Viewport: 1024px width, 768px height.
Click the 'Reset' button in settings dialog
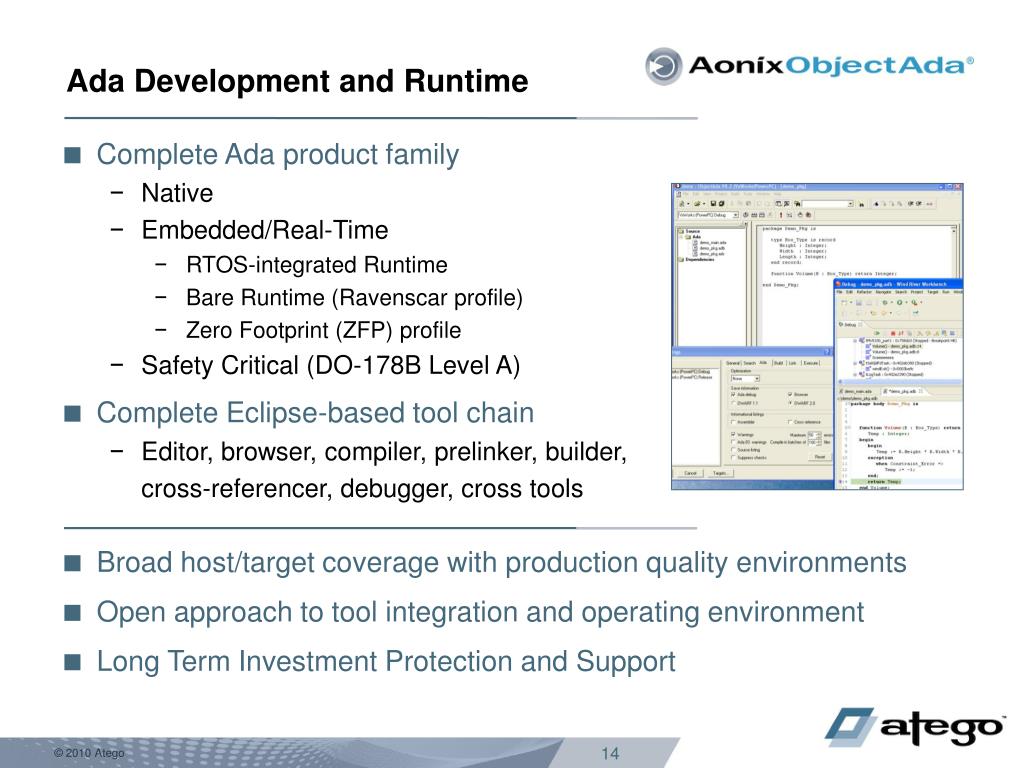point(820,457)
